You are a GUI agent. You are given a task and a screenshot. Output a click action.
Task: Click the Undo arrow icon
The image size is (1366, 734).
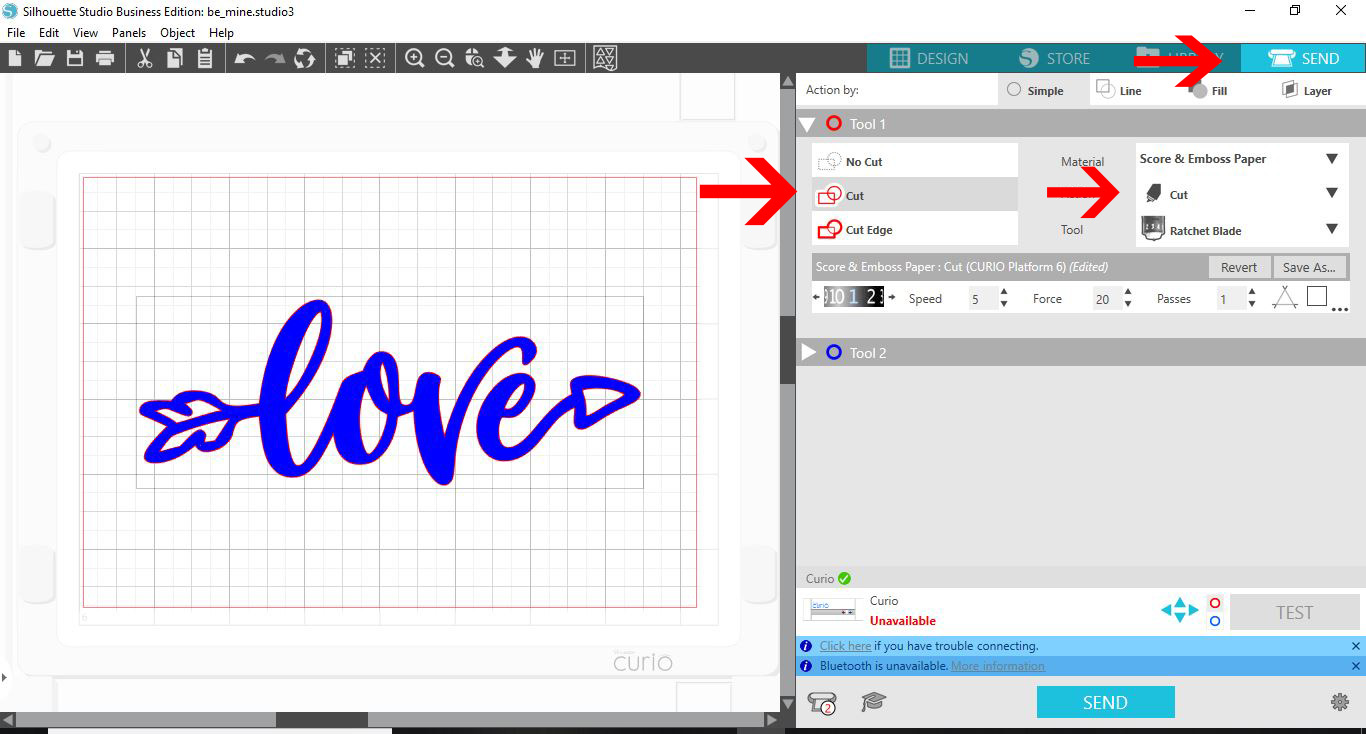245,58
